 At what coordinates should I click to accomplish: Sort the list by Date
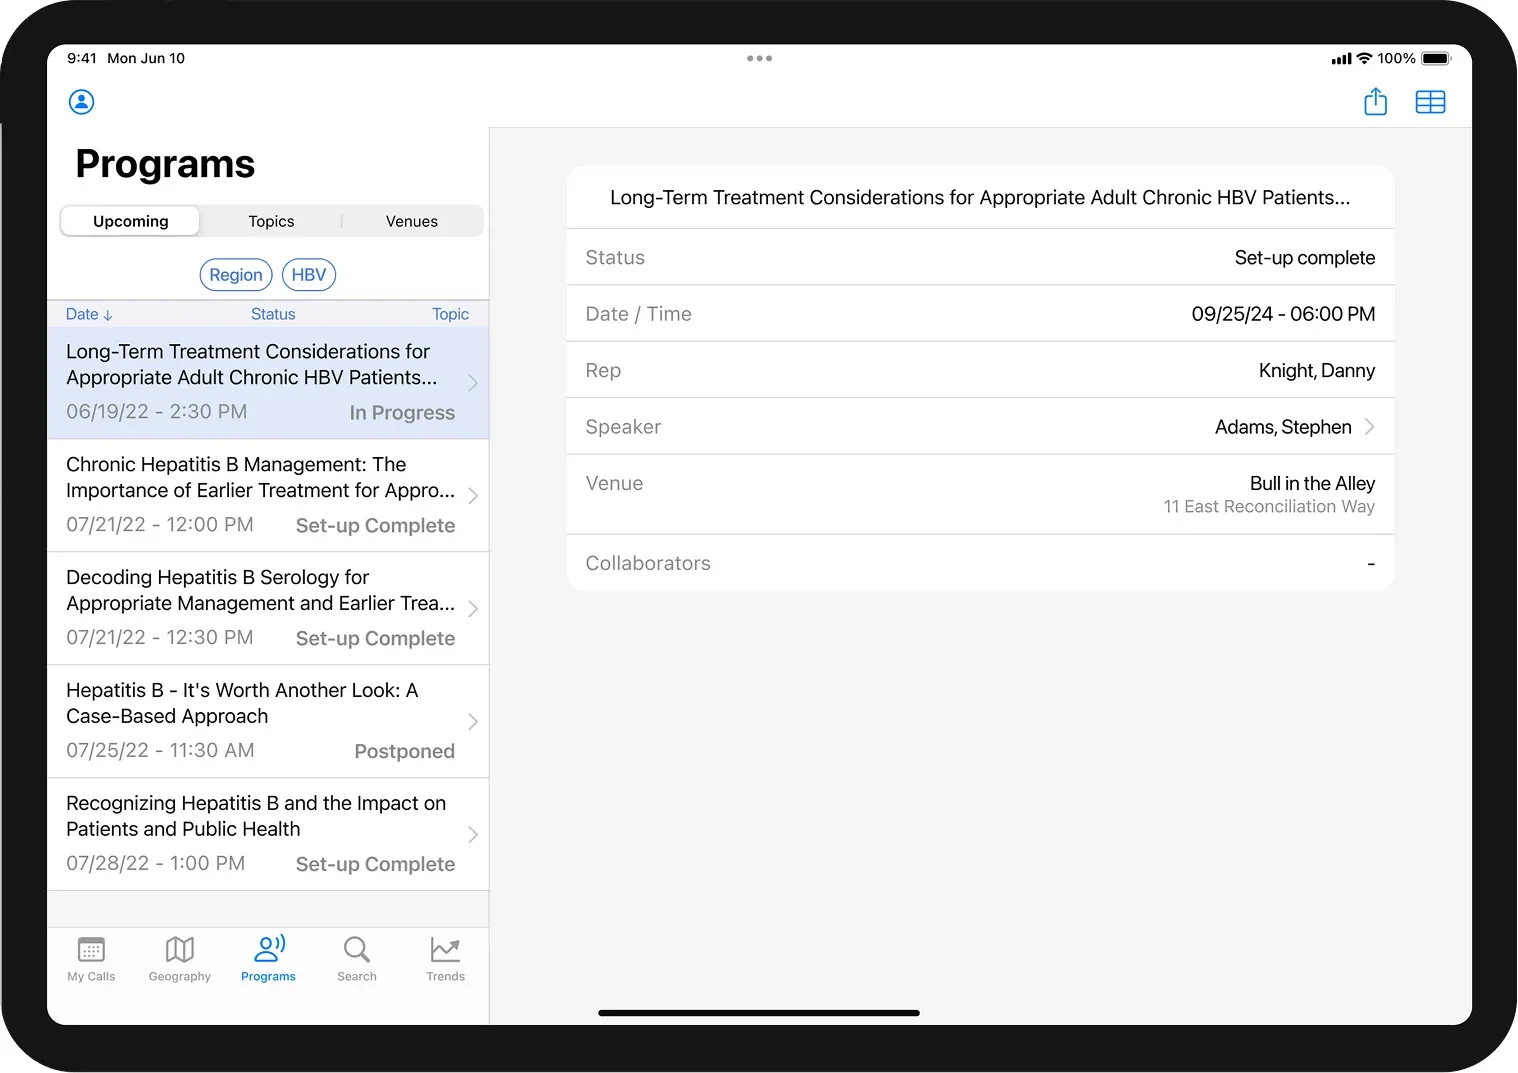point(89,314)
